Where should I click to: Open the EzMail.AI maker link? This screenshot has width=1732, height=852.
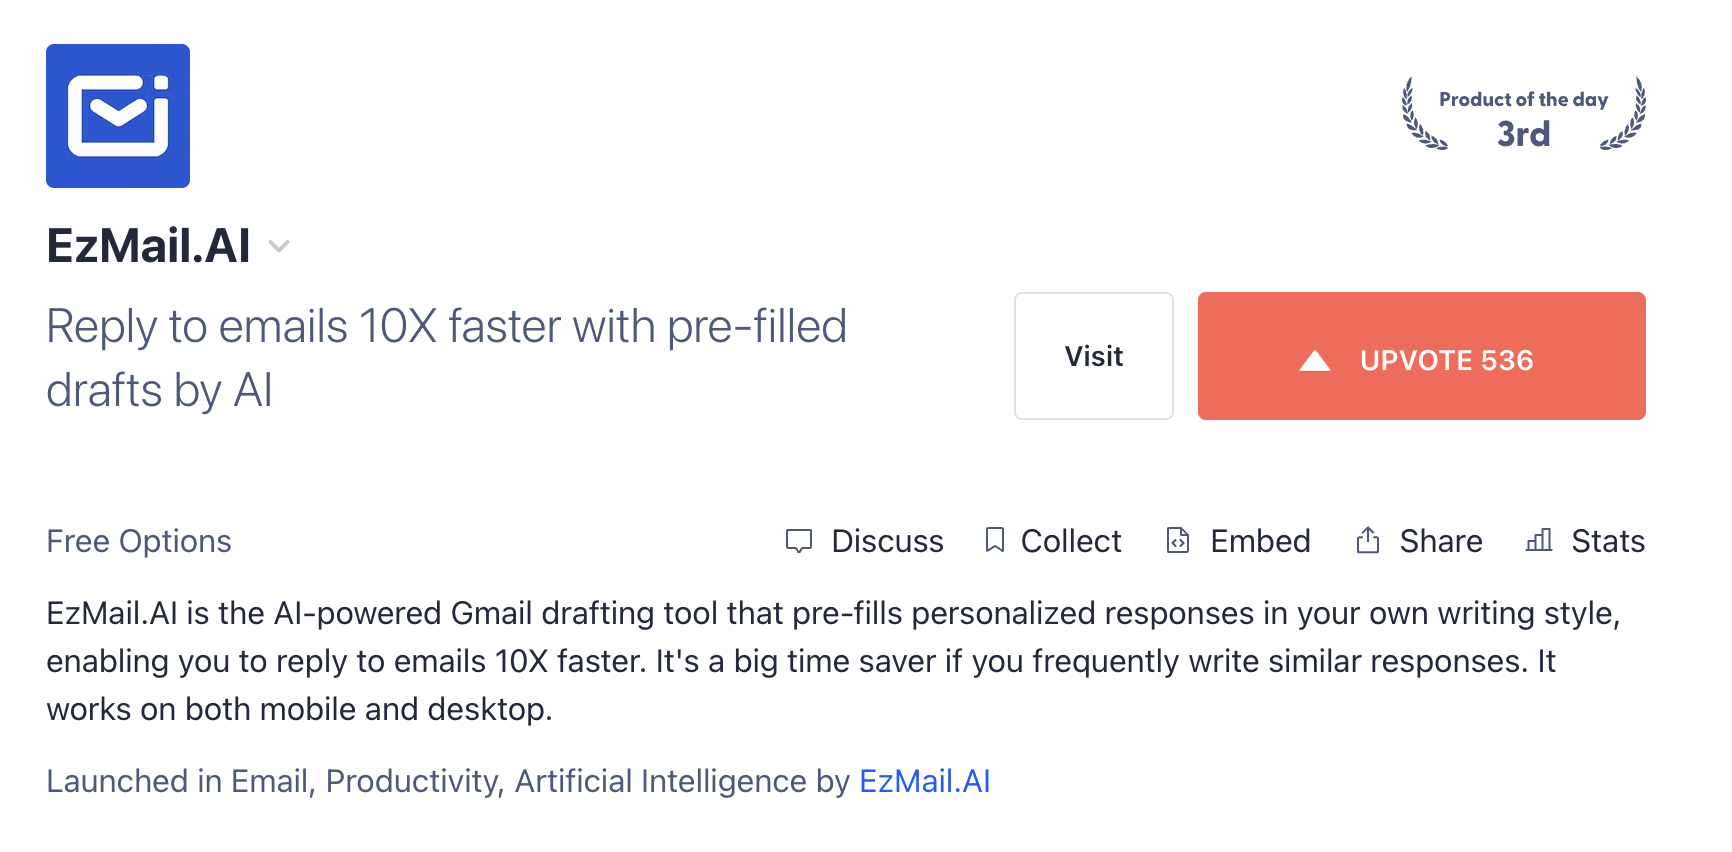[924, 781]
